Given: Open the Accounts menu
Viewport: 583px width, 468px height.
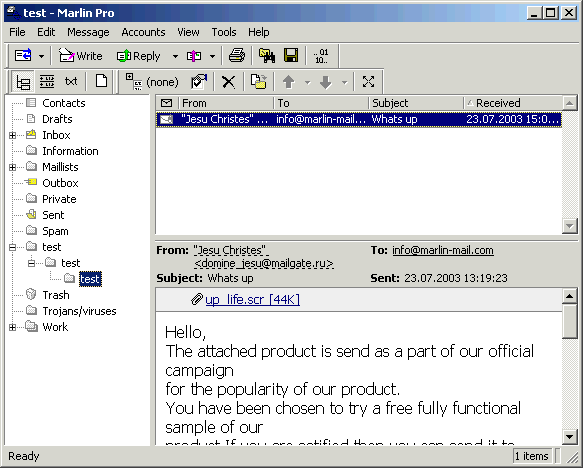Looking at the screenshot, I should click(143, 32).
